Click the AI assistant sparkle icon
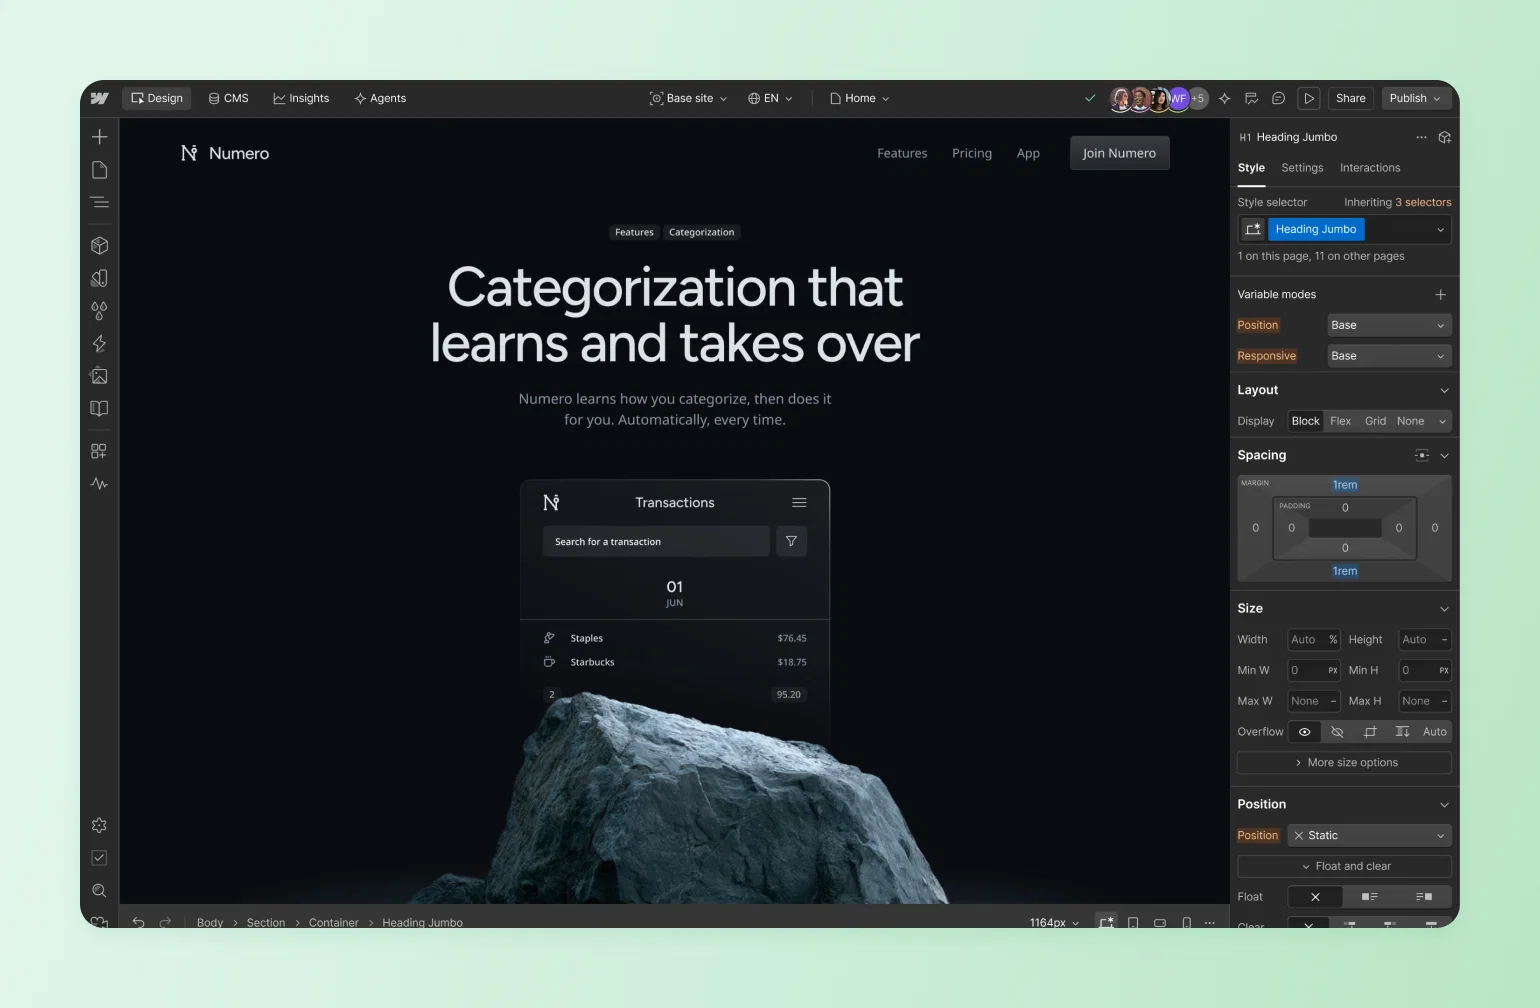 point(1224,98)
